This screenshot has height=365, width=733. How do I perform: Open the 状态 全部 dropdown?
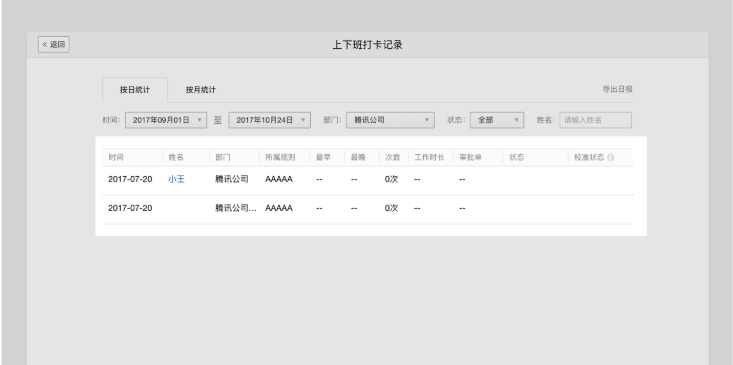[x=497, y=120]
